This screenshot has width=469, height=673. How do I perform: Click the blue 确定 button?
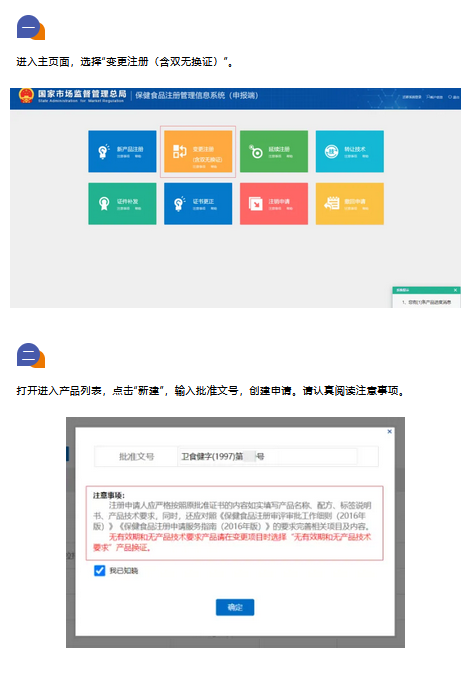235,607
